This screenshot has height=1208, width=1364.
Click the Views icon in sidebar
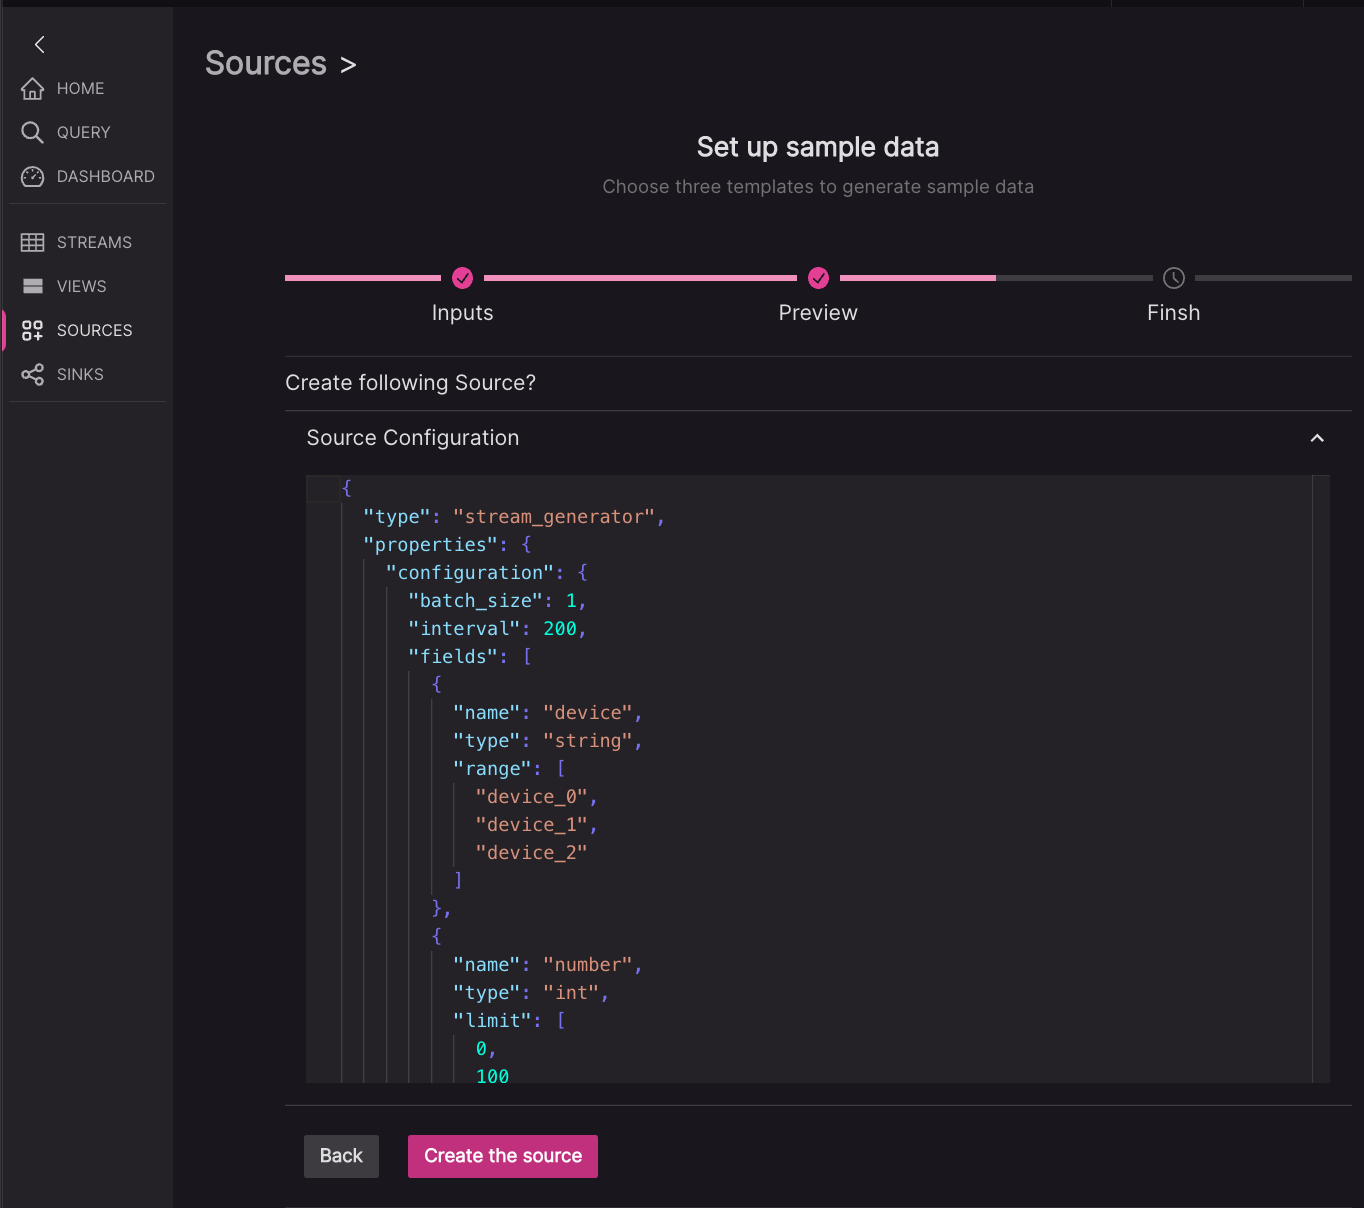(x=33, y=287)
